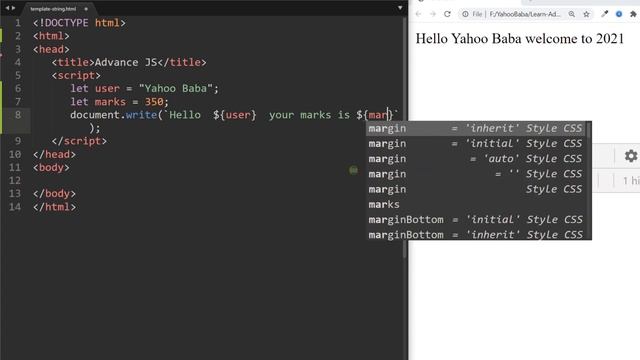Viewport: 640px width, 360px height.
Task: Focus the browser address bar URL
Action: [x=524, y=14]
